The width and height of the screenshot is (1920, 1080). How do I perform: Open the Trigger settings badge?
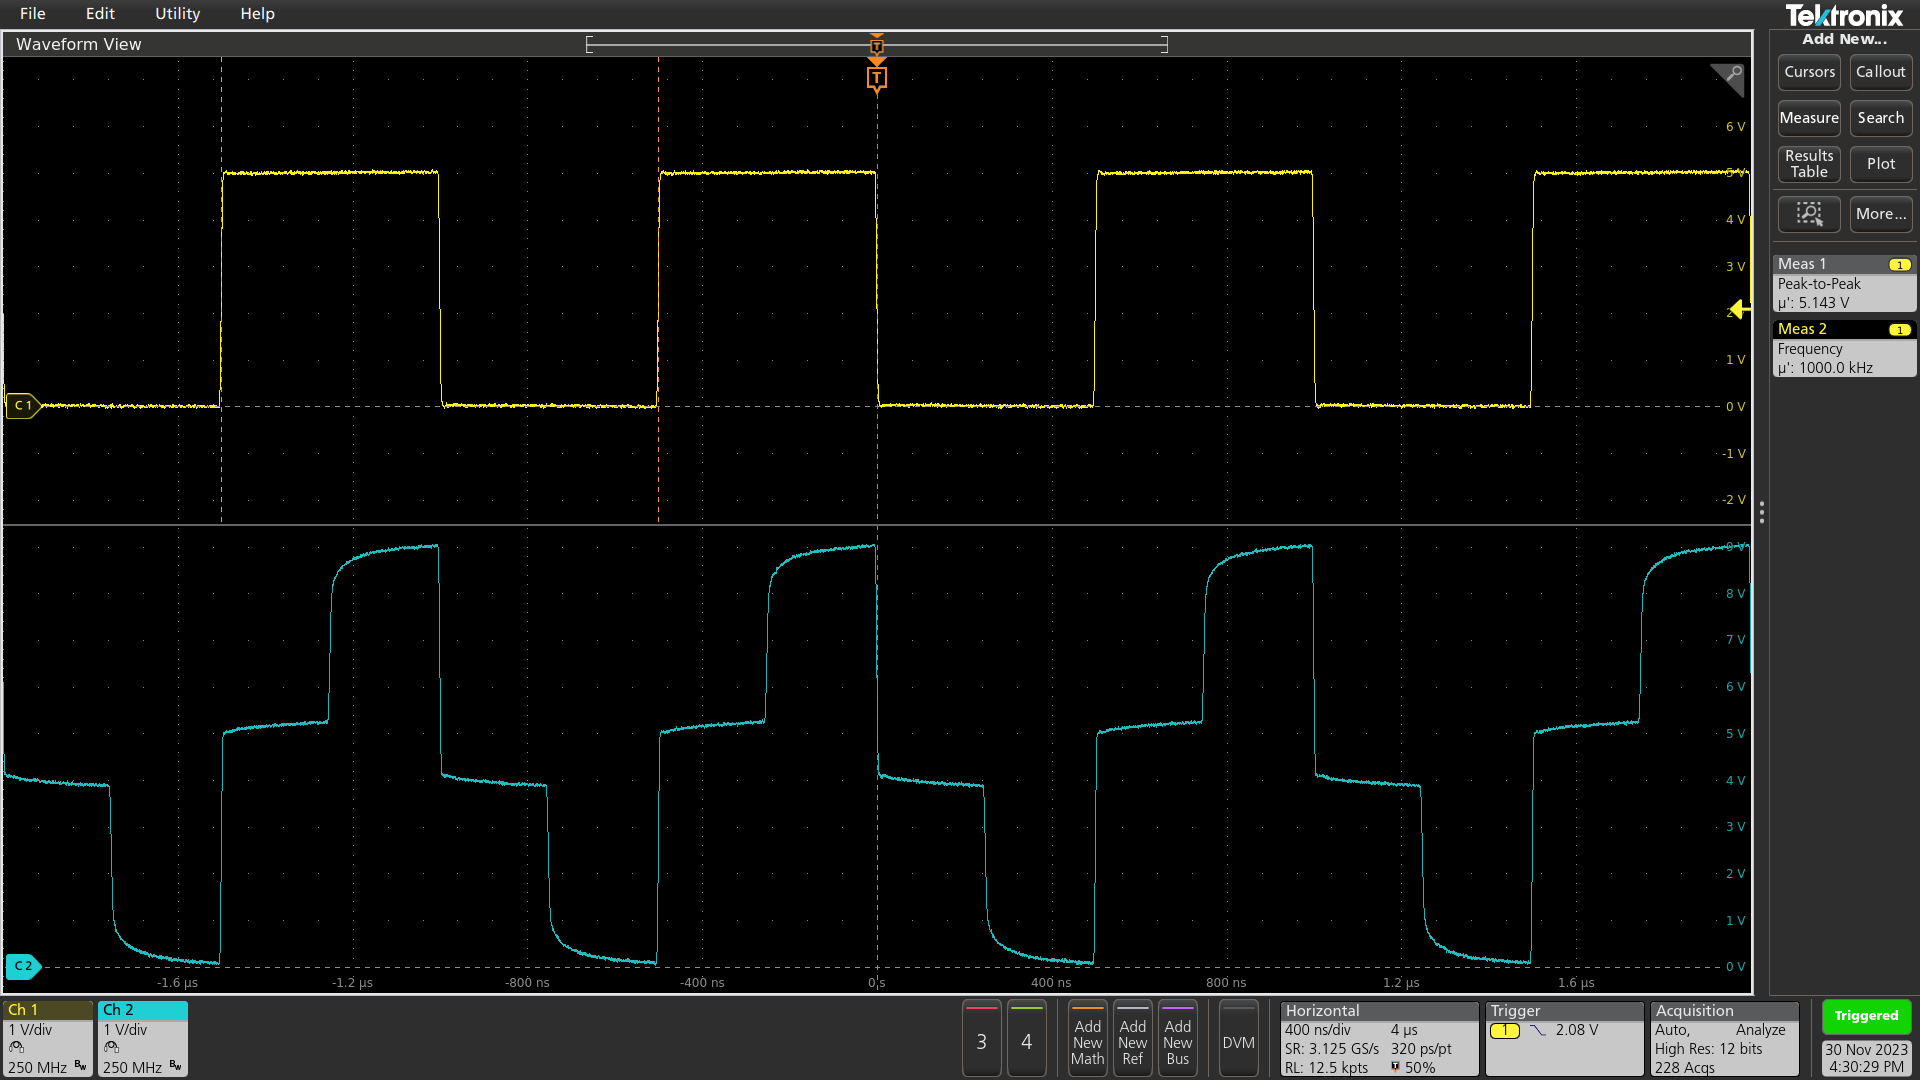click(x=1563, y=1038)
